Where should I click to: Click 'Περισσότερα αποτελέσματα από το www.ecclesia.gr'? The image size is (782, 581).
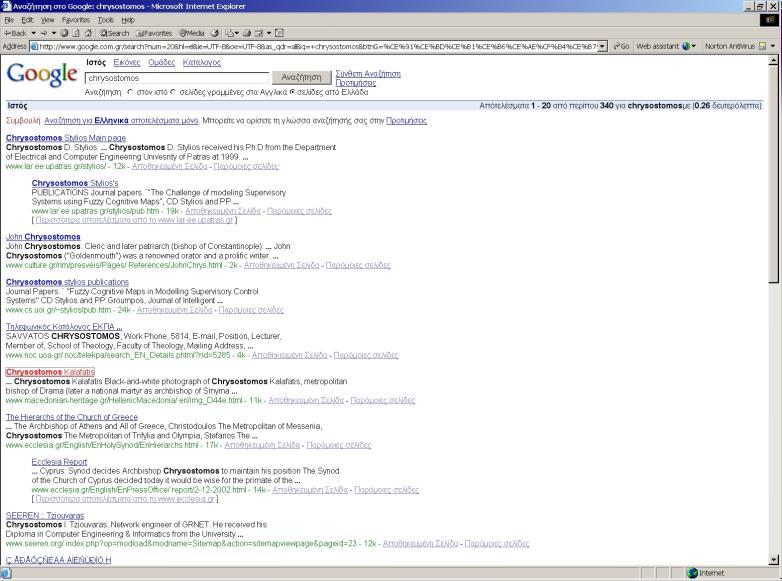[125, 499]
